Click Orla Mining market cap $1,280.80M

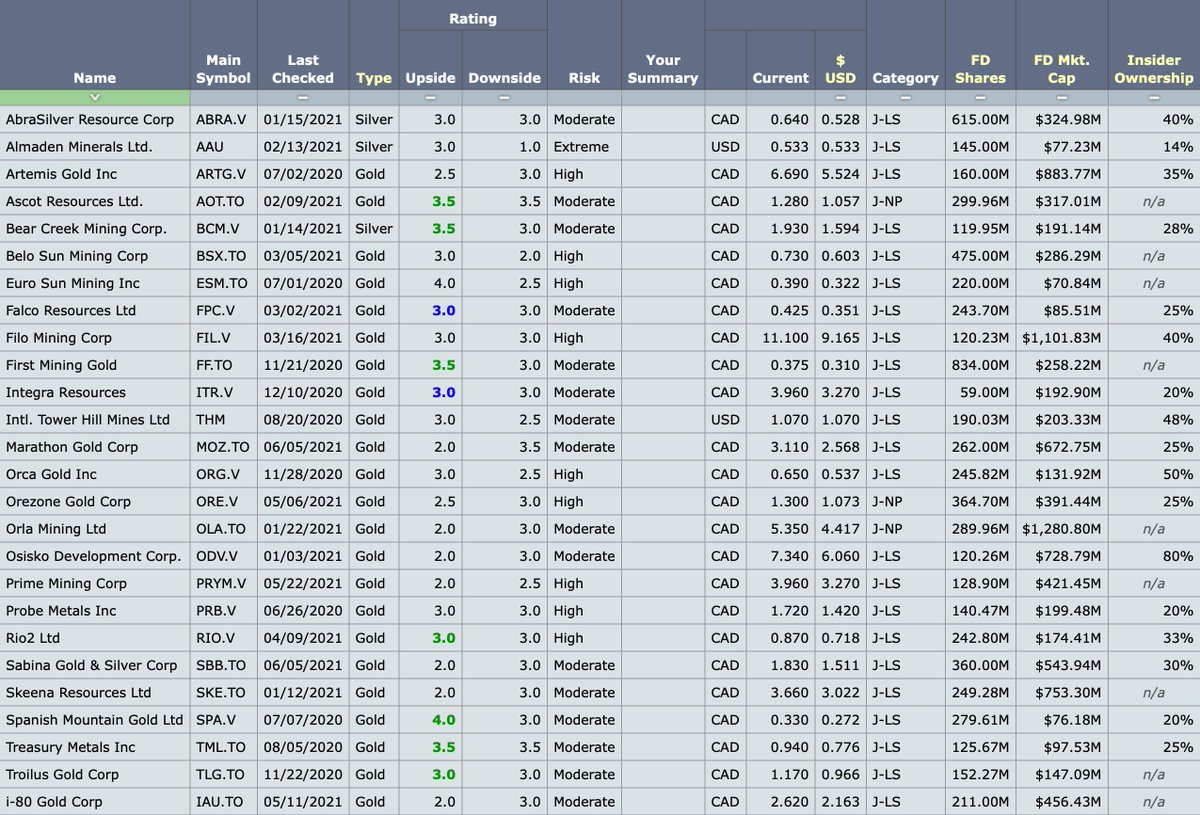coord(1062,529)
